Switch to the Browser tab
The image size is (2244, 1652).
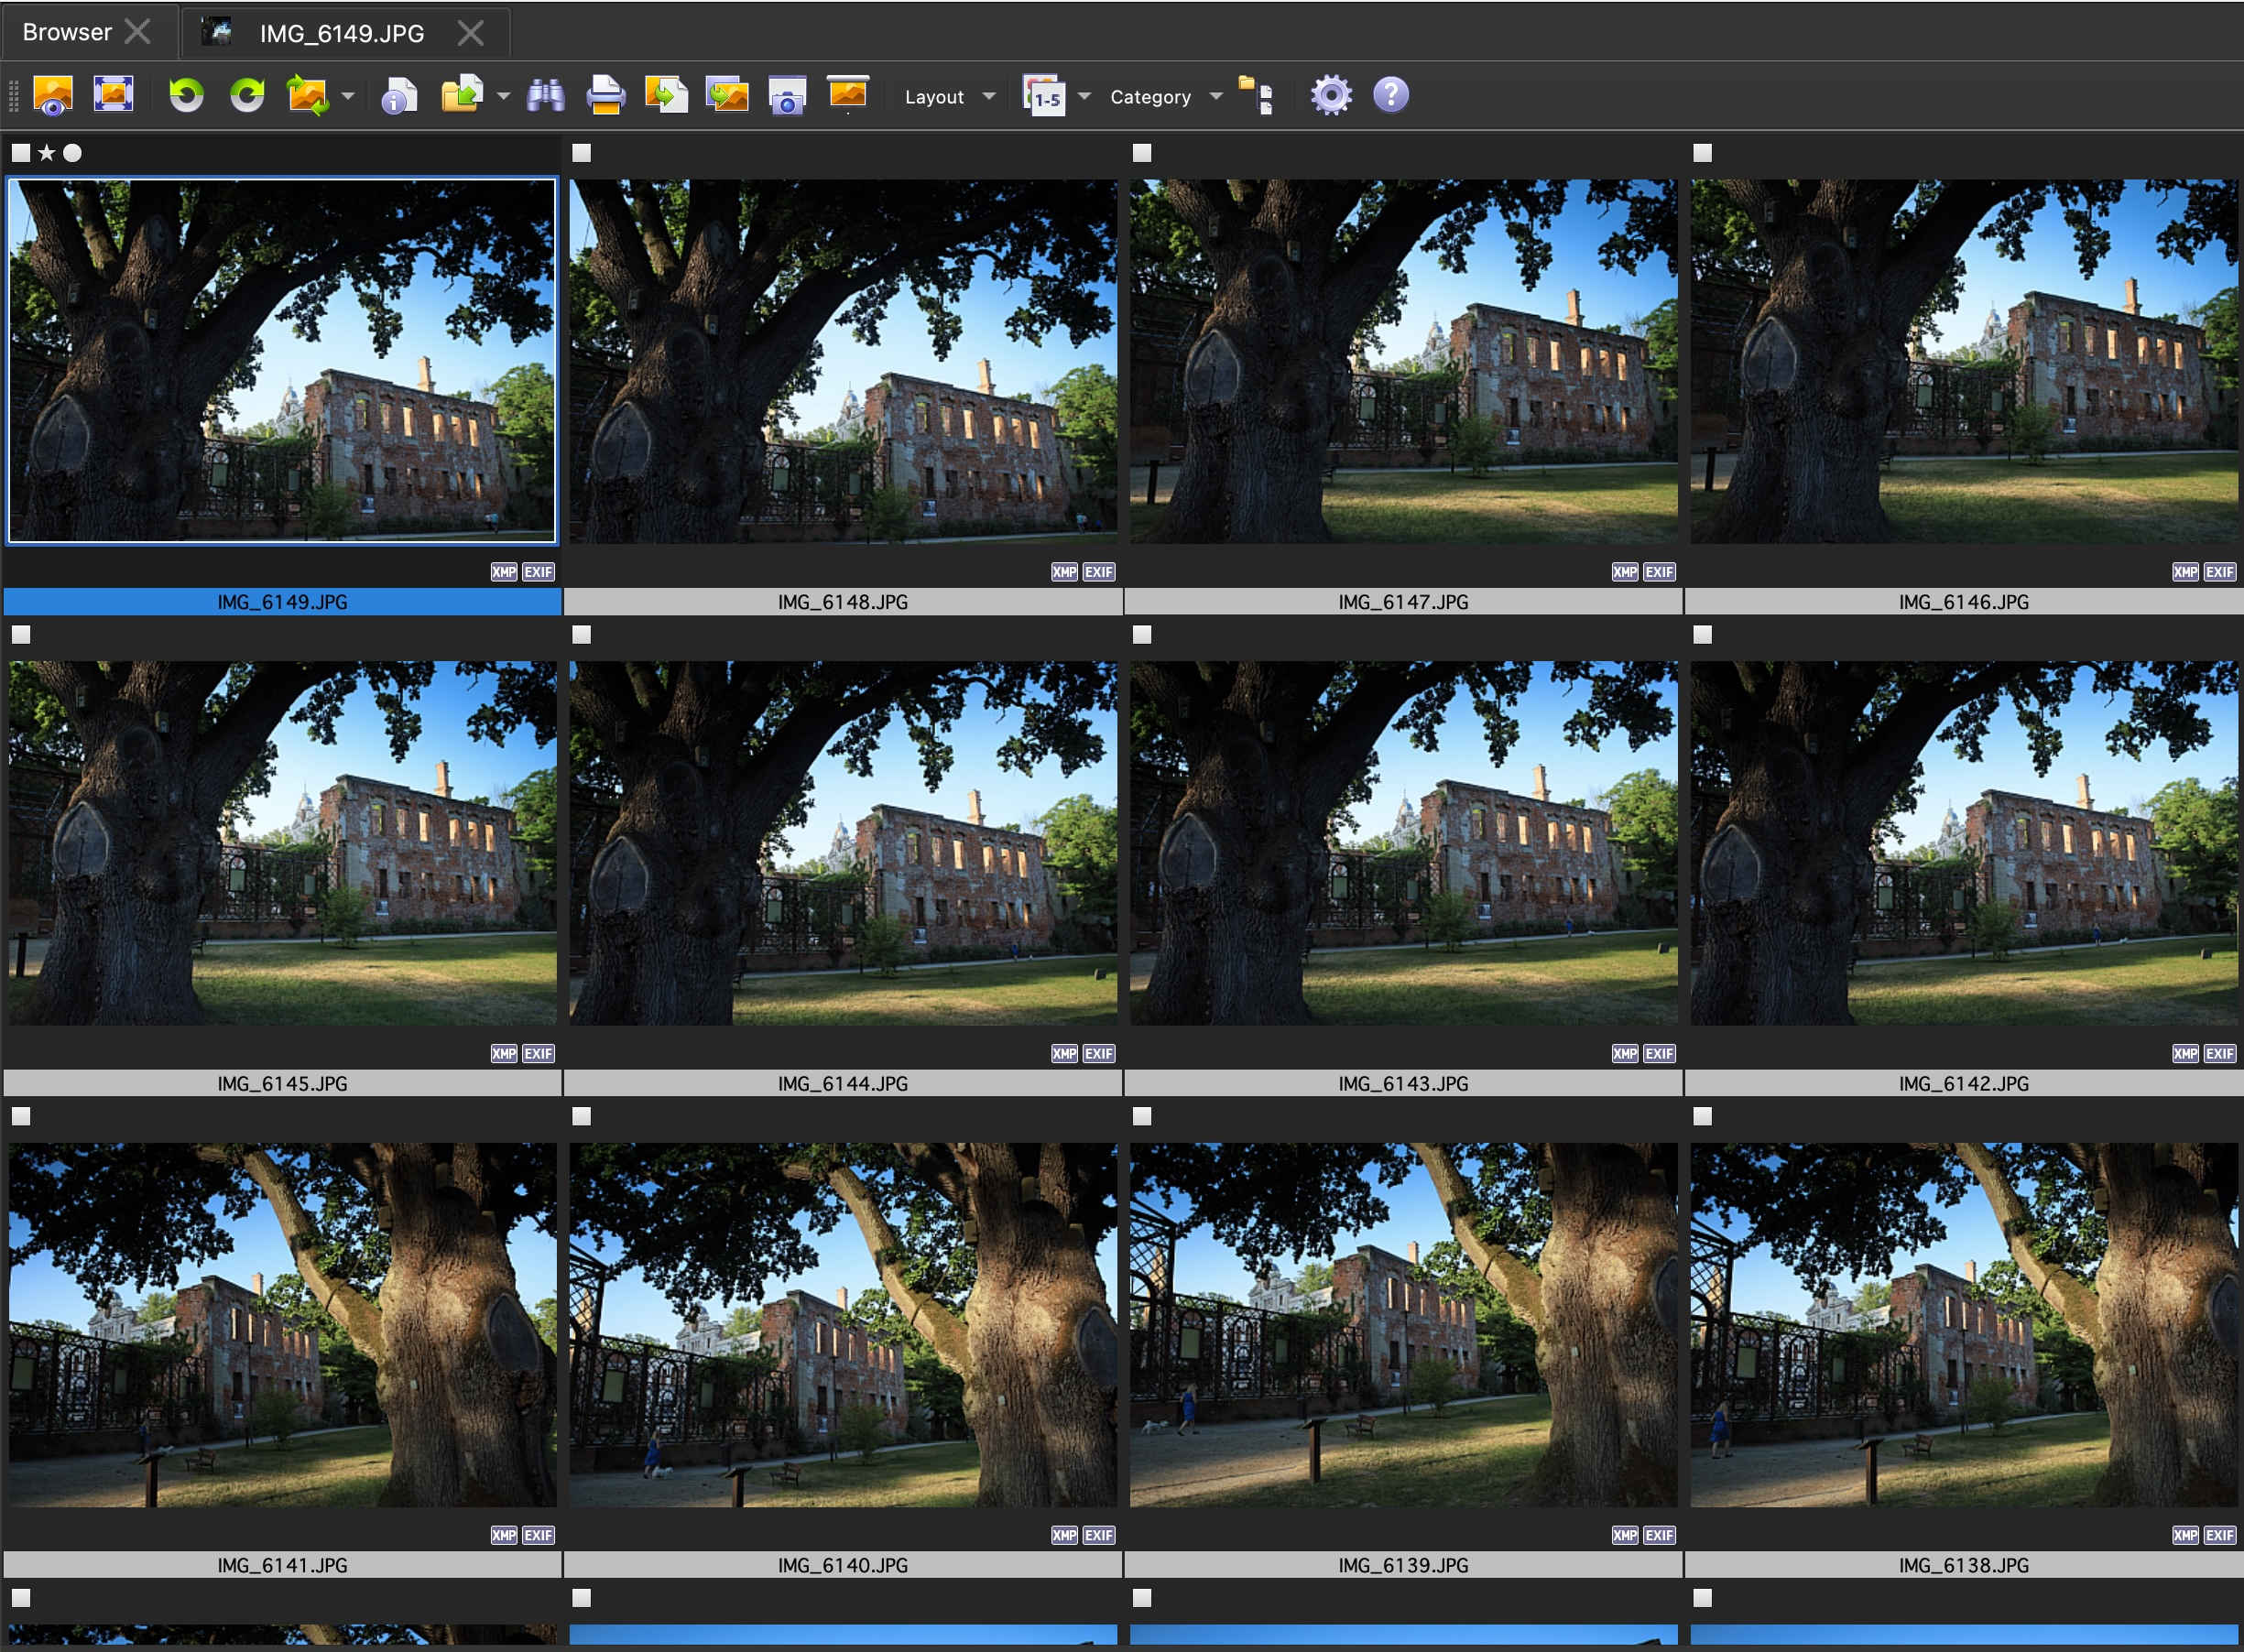tap(67, 32)
